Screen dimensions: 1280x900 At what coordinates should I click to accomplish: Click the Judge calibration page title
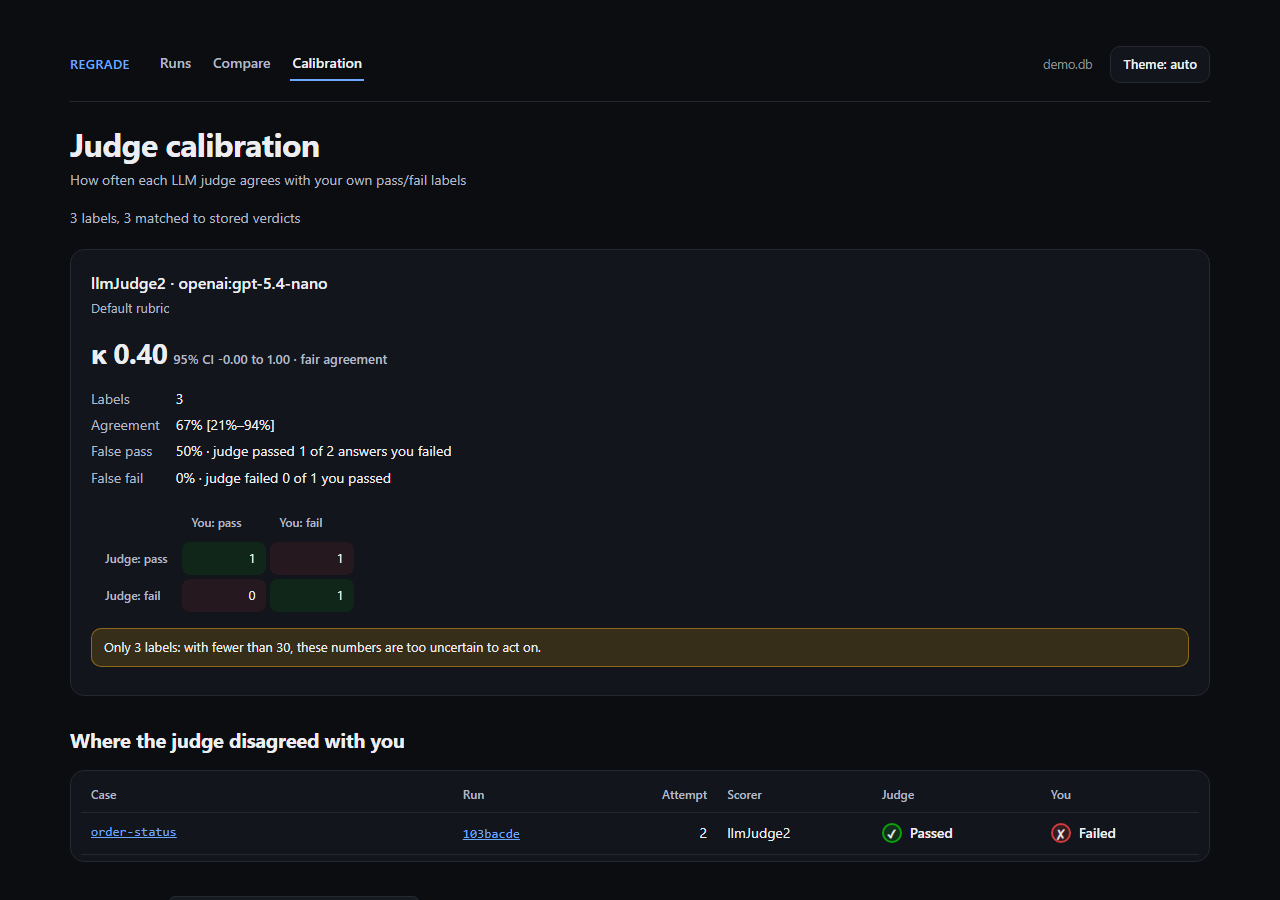(195, 146)
